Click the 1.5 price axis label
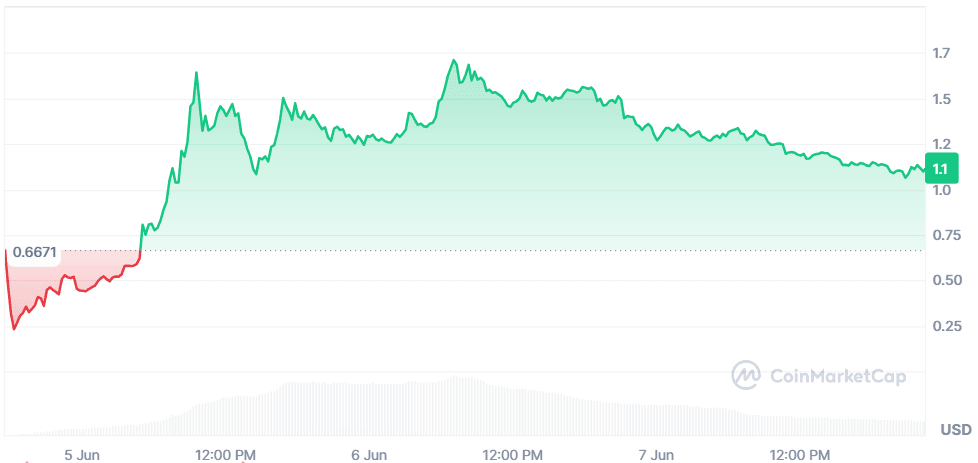Screen dimensions: 978x463 941,99
